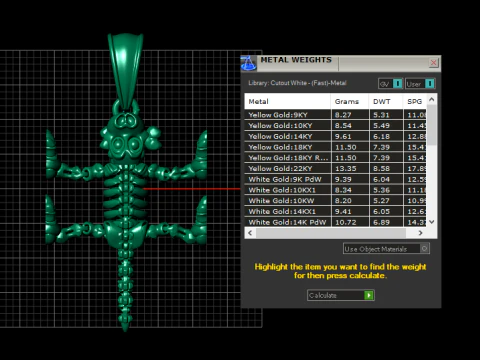This screenshot has width=480, height=360.
Task: Sort by the DWT column header
Action: tap(386, 101)
